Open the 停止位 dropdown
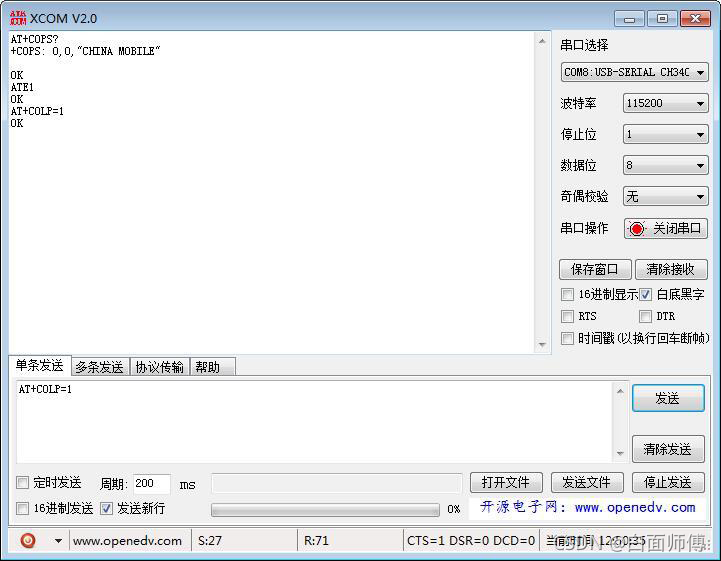The image size is (721, 561). click(665, 134)
